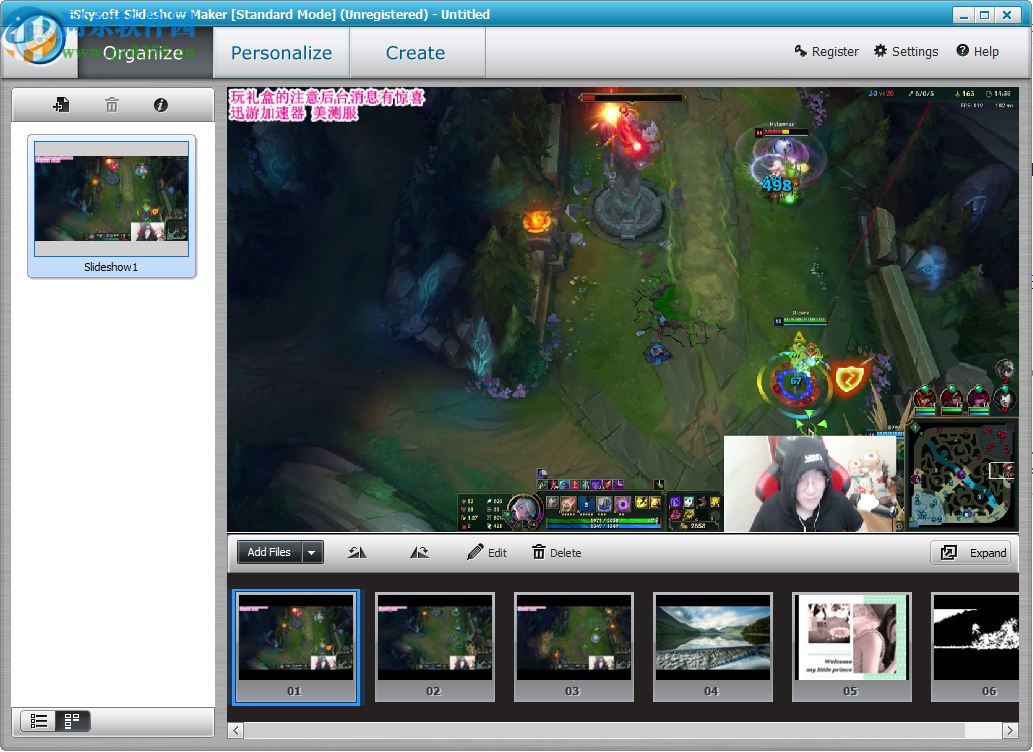This screenshot has height=752, width=1033.
Task: Rotate the selected photo counterclockwise
Action: tap(357, 551)
